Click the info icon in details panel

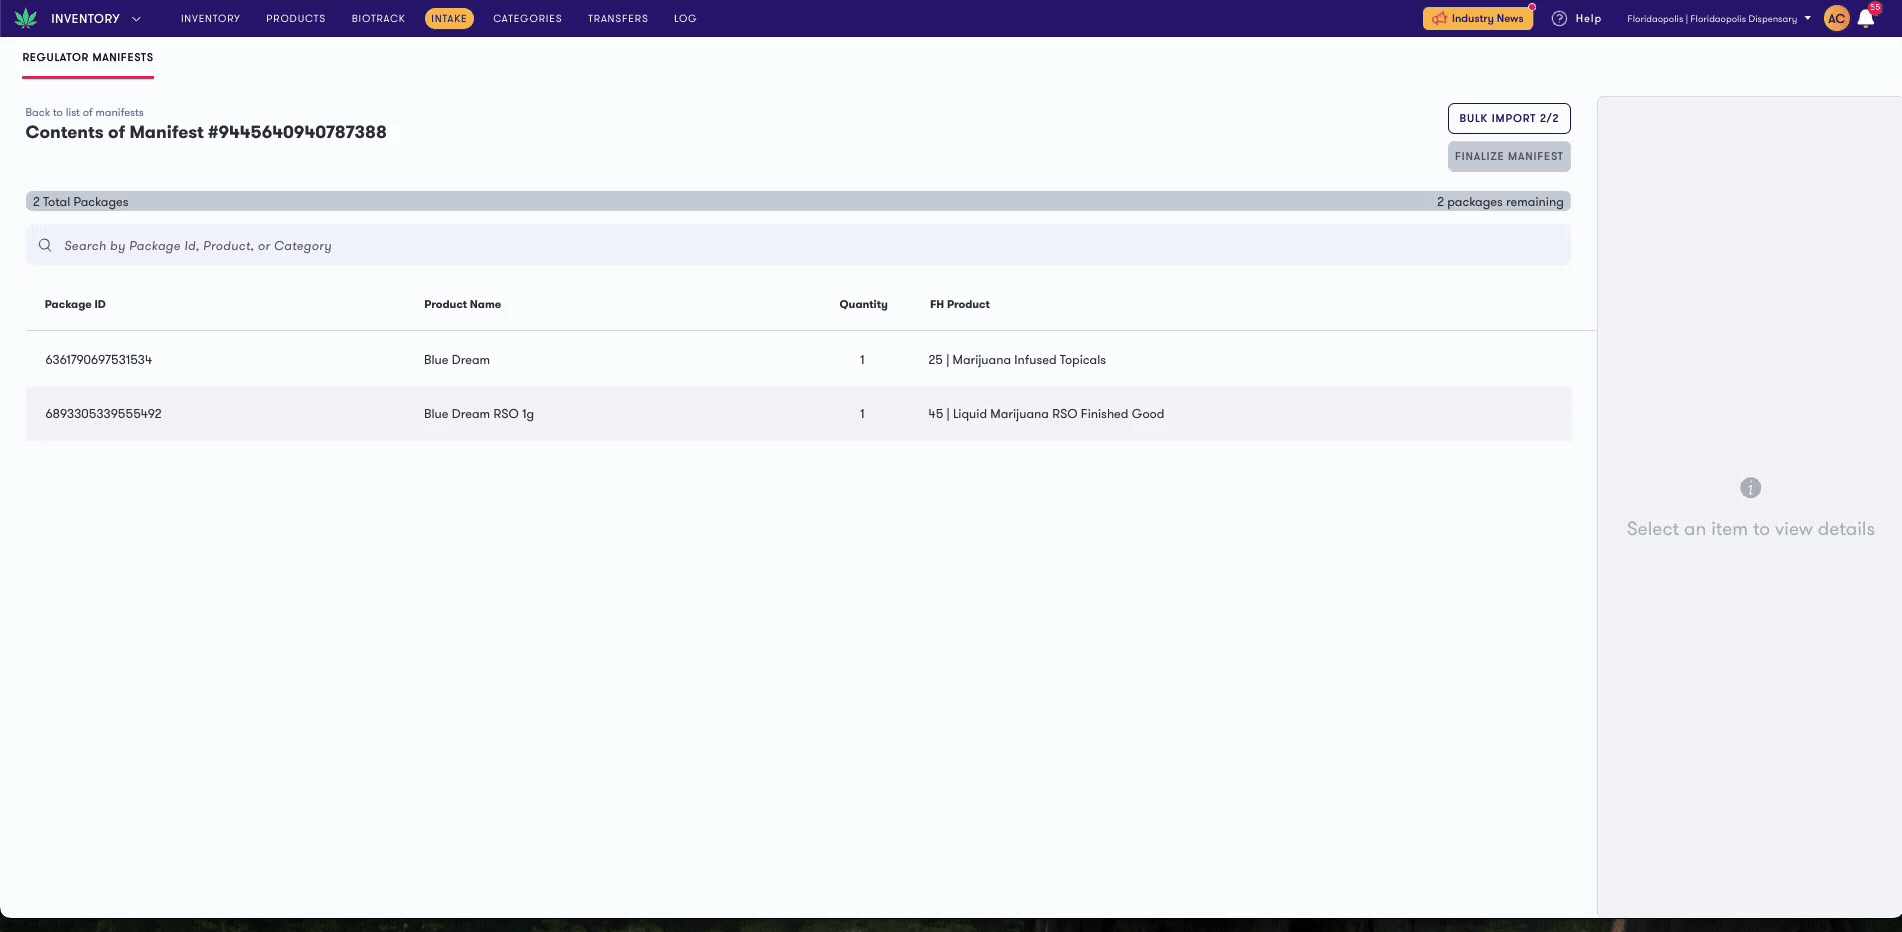click(x=1750, y=488)
